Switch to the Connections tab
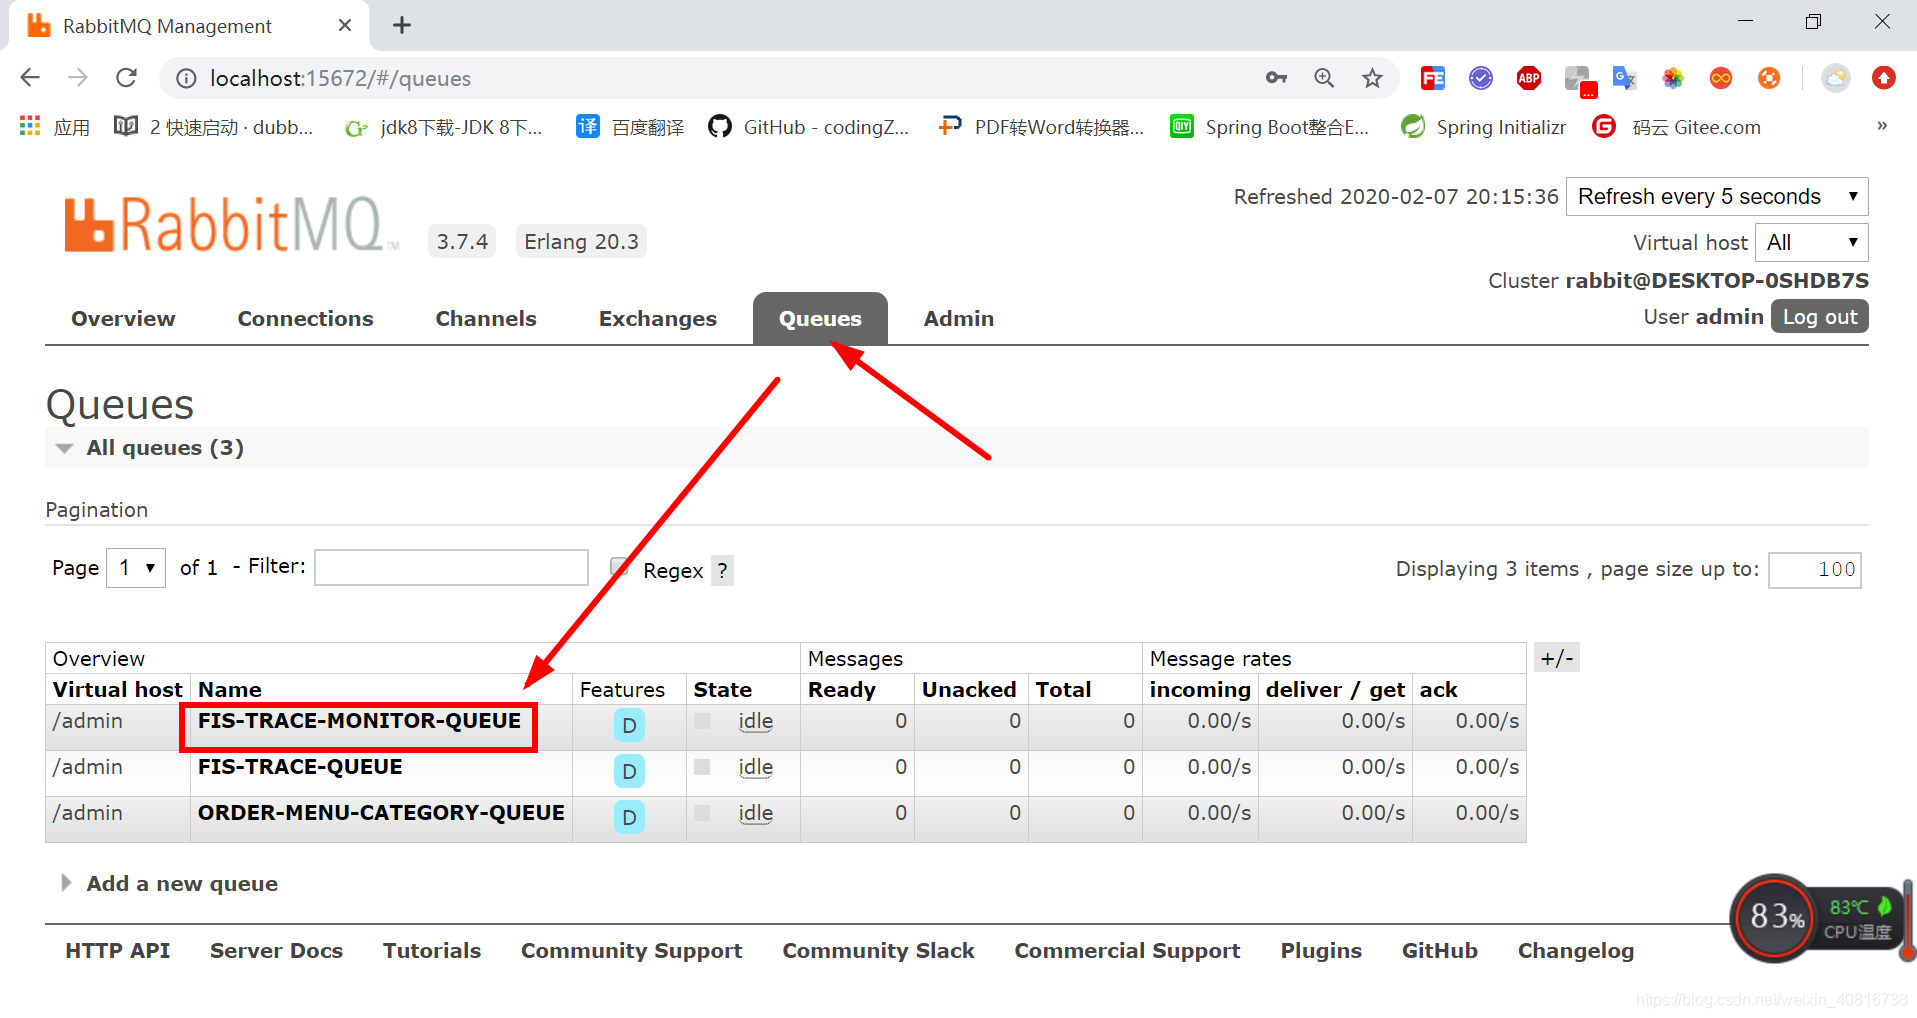1917x1018 pixels. [305, 319]
